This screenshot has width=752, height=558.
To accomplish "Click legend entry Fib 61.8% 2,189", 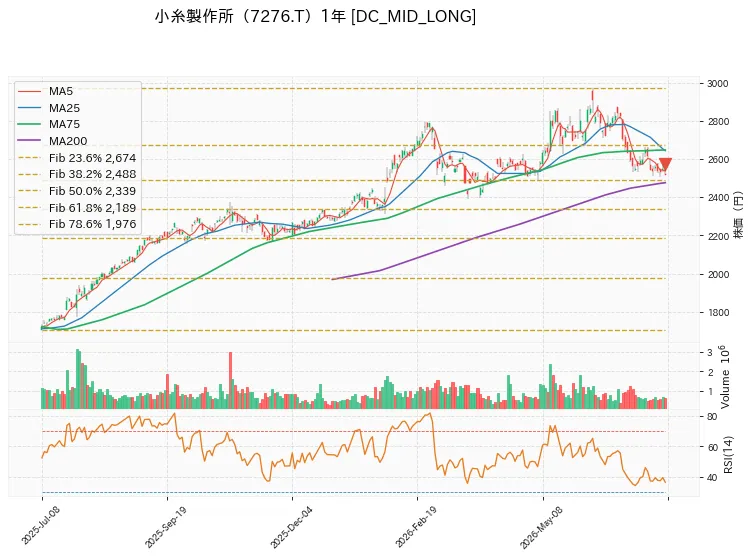I will tap(77, 208).
